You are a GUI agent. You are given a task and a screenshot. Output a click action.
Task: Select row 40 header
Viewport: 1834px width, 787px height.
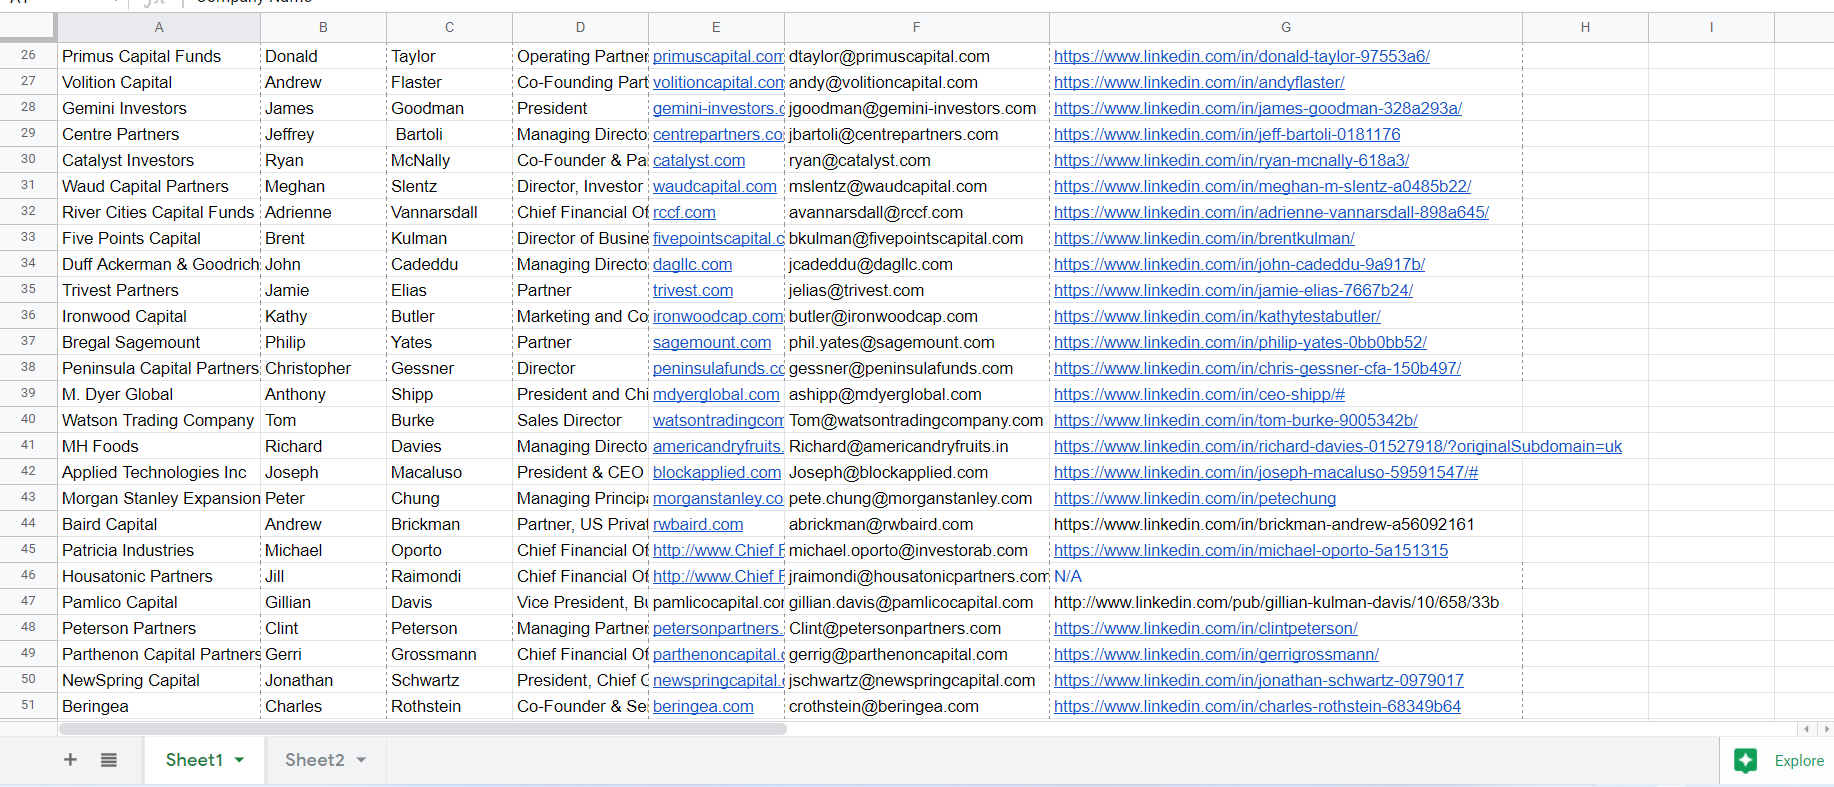tap(28, 420)
